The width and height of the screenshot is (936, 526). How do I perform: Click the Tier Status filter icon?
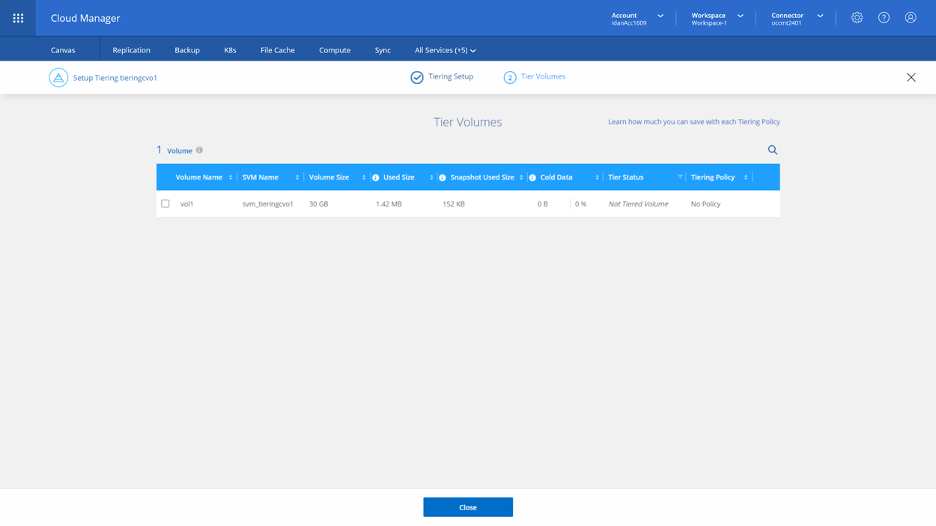[x=680, y=177]
